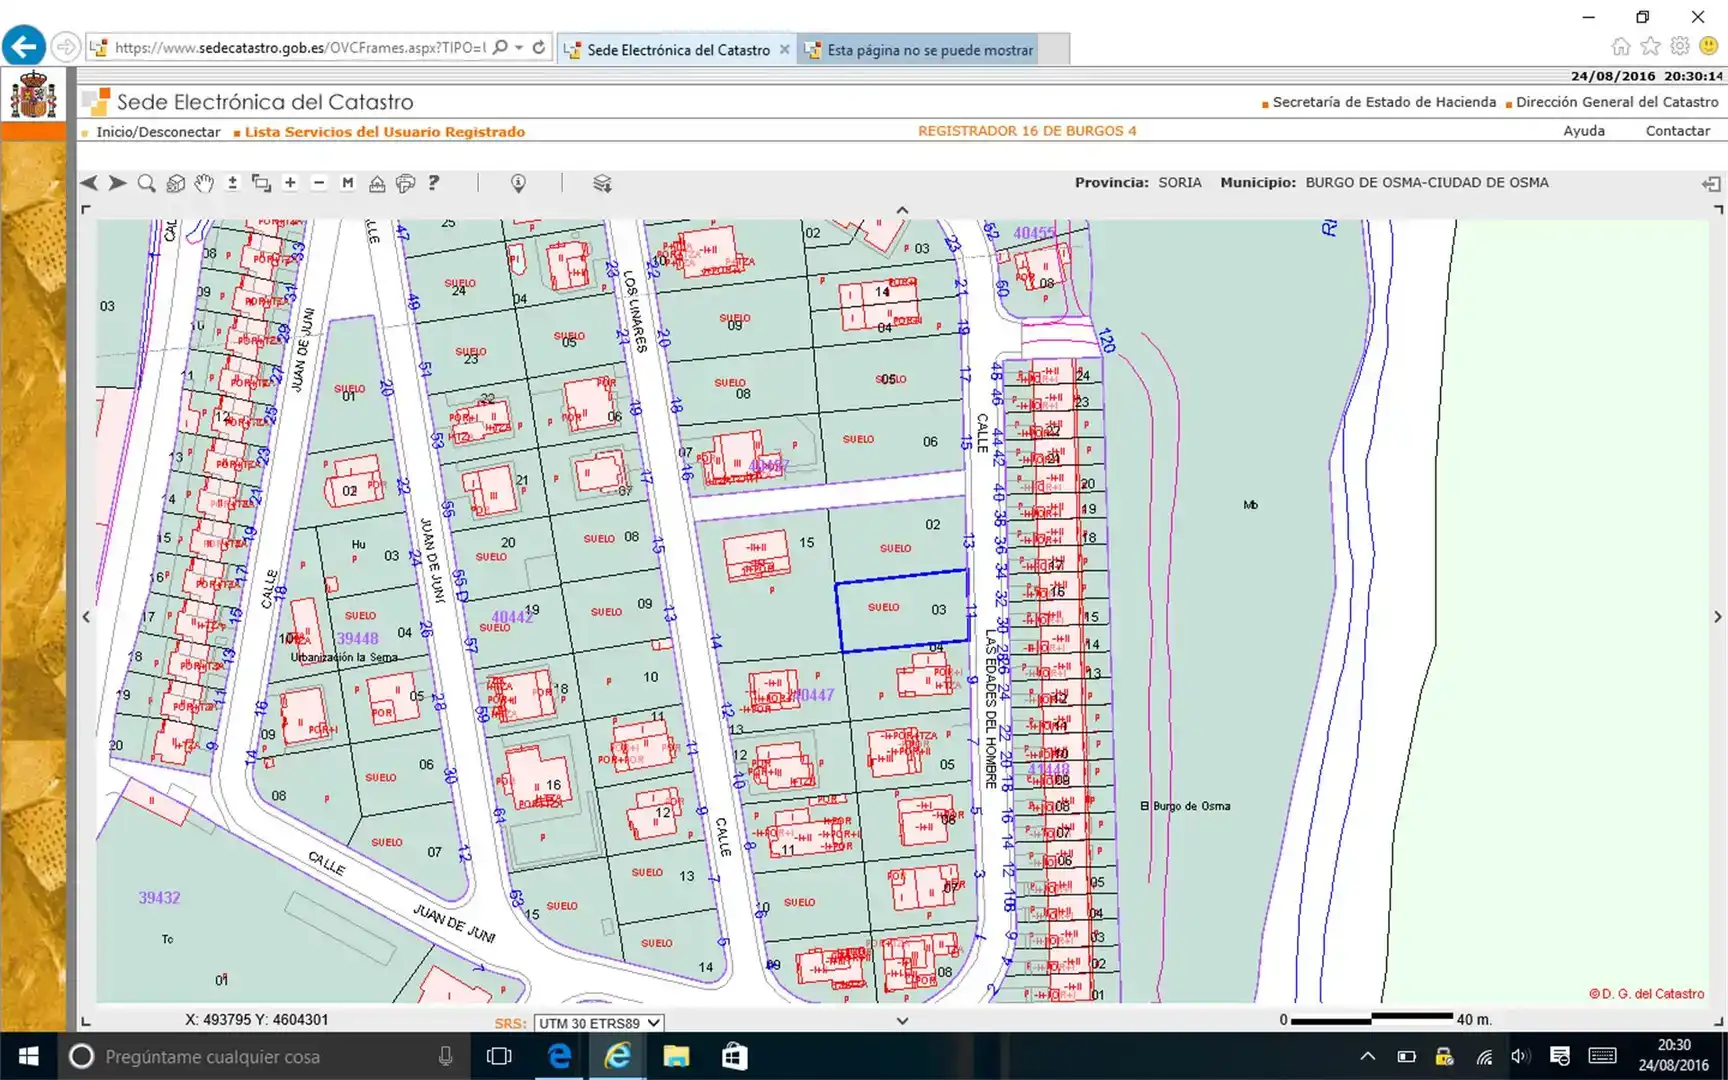Refresh the page with reload icon
Screen dimensions: 1728x1080
click(539, 47)
